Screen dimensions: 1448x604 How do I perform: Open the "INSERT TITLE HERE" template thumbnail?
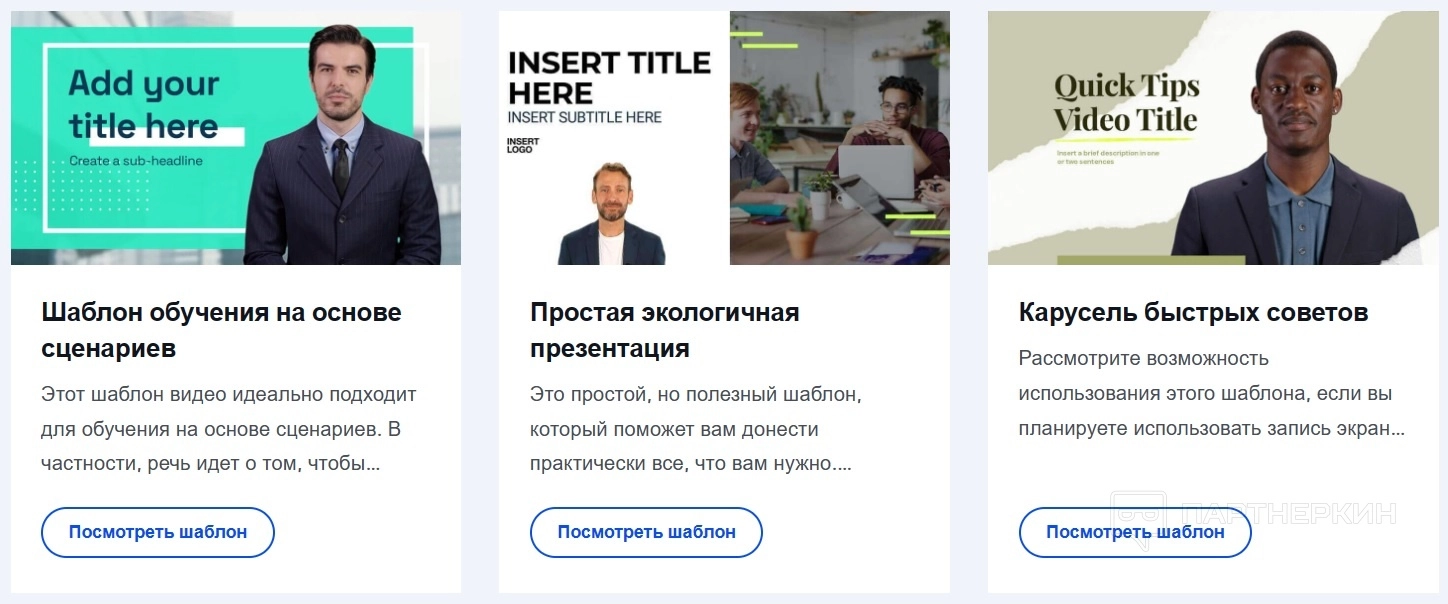(724, 138)
